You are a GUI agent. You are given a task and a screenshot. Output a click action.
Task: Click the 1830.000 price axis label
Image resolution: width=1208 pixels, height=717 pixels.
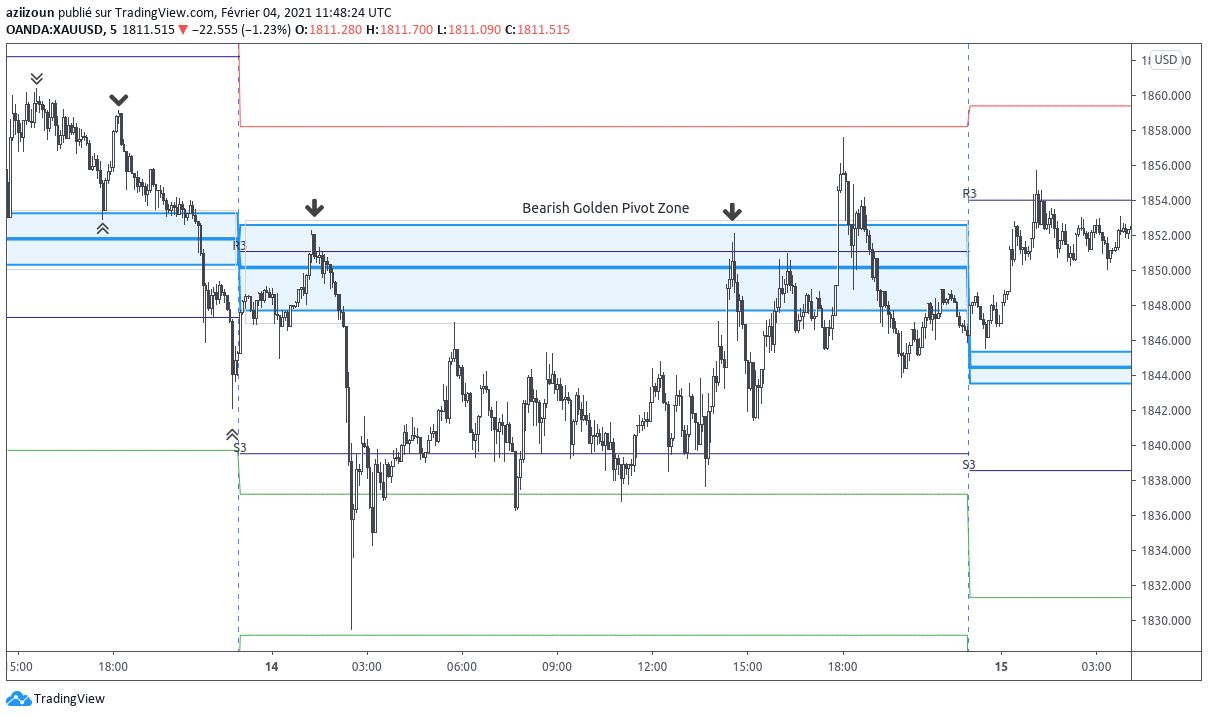pyautogui.click(x=1166, y=621)
